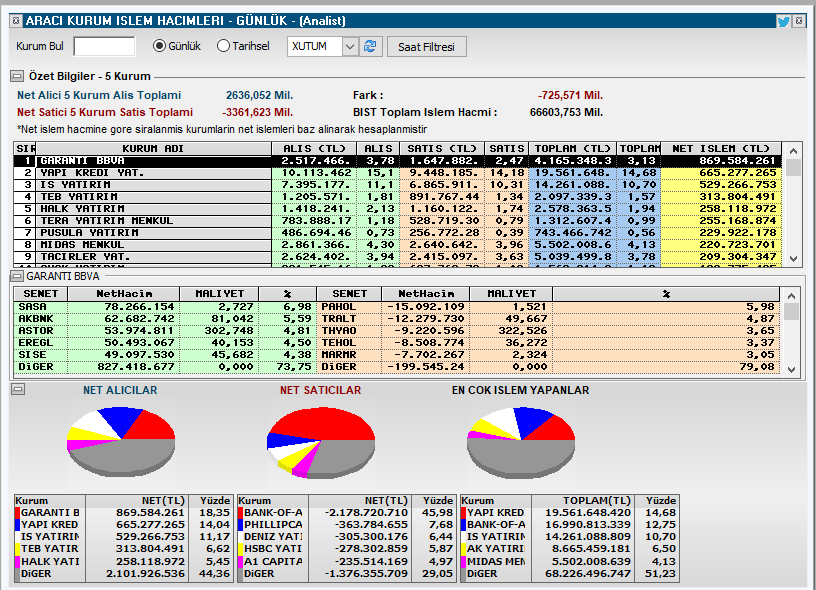Select the YAPI KREDI YAT. row
The width and height of the screenshot is (816, 590).
click(x=398, y=173)
